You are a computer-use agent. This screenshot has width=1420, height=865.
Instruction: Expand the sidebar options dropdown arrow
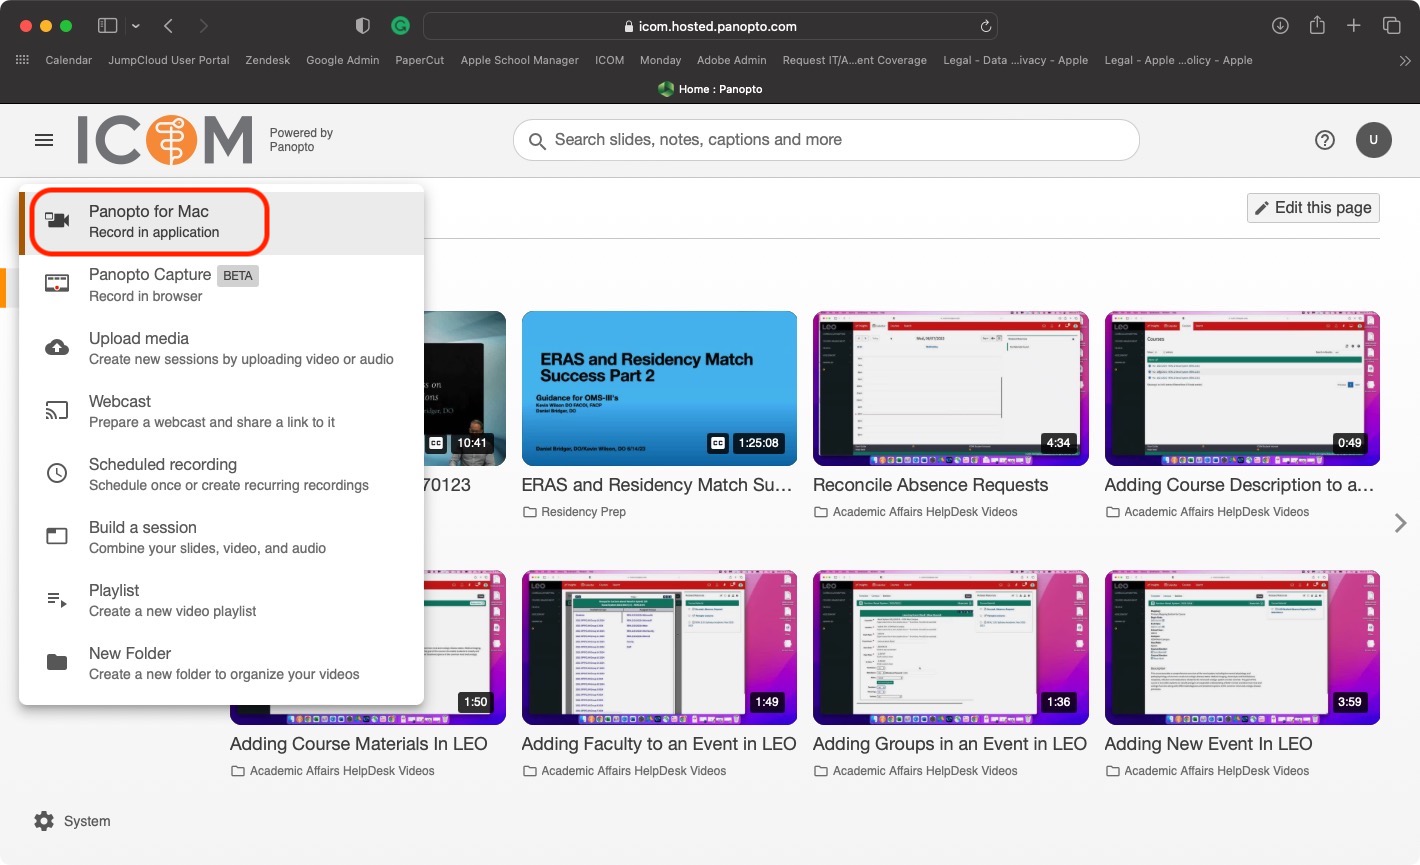point(136,26)
